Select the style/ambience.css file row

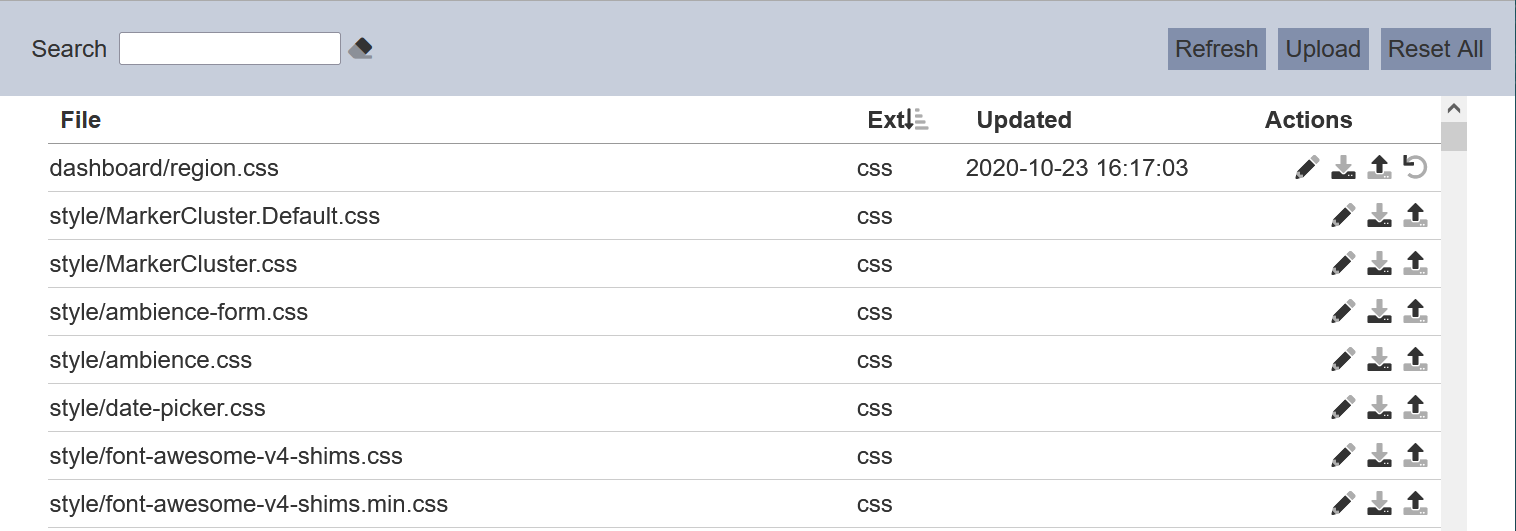tap(744, 359)
